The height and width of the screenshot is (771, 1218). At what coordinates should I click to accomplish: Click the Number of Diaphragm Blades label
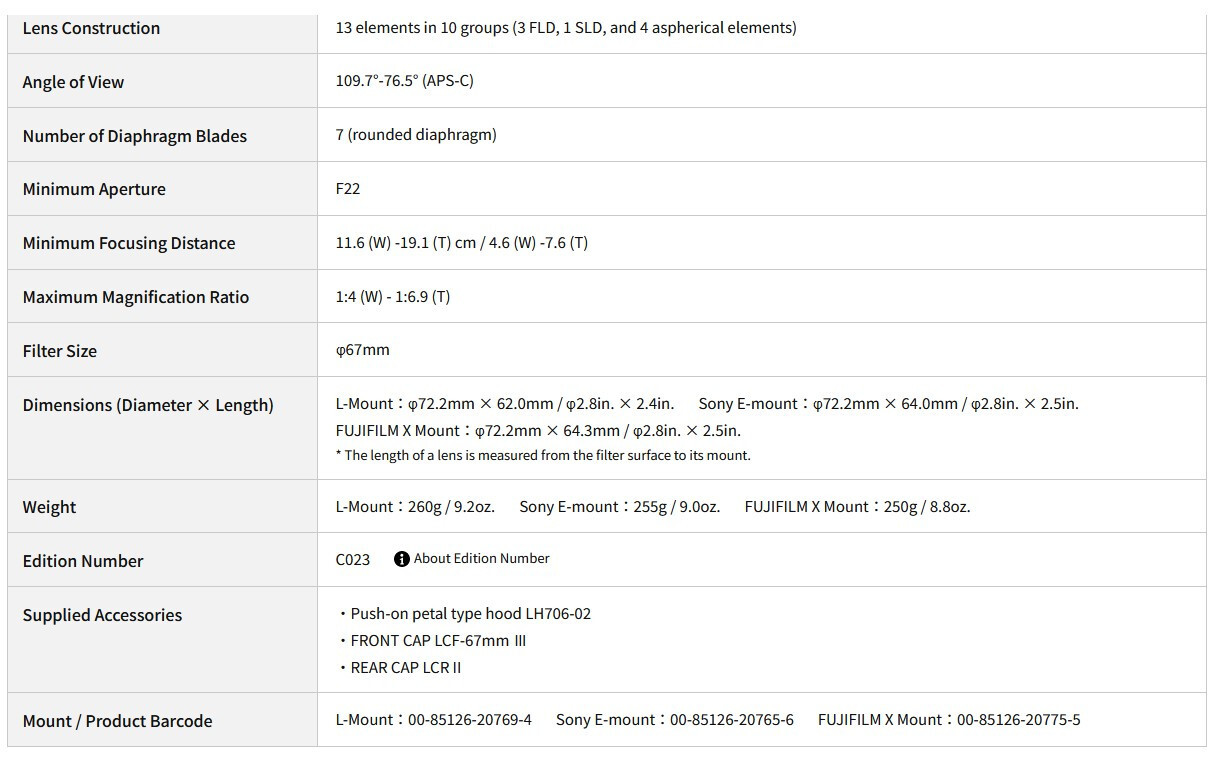135,136
